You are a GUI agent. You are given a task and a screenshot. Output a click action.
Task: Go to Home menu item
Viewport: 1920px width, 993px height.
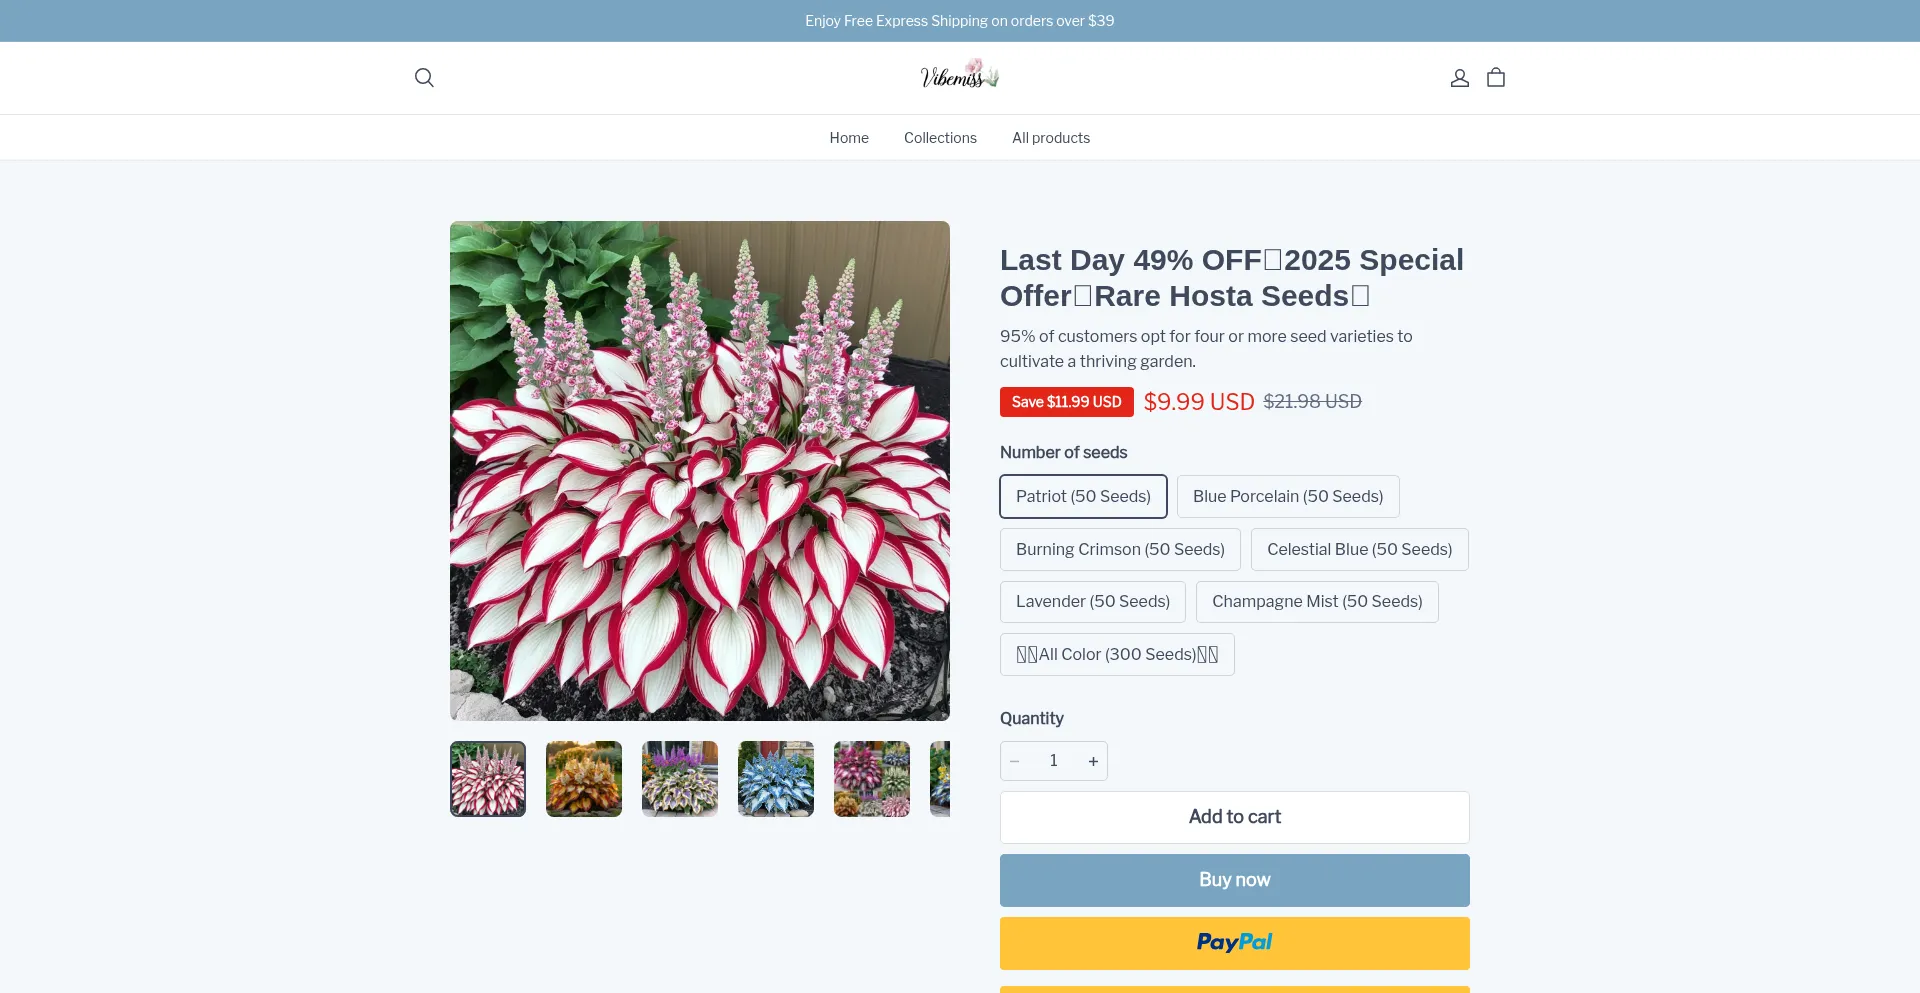[x=849, y=138]
